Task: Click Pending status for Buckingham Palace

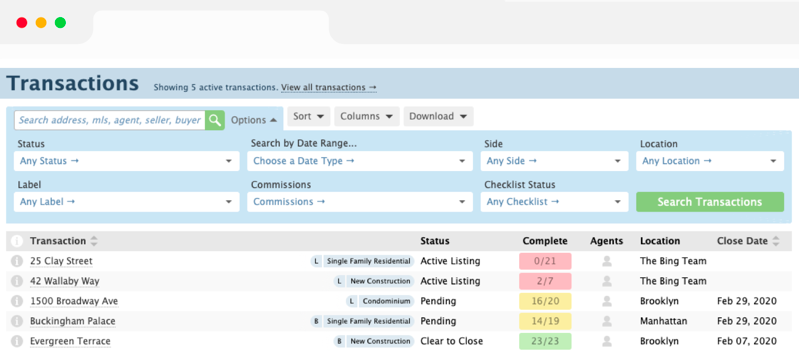Action: pyautogui.click(x=438, y=321)
